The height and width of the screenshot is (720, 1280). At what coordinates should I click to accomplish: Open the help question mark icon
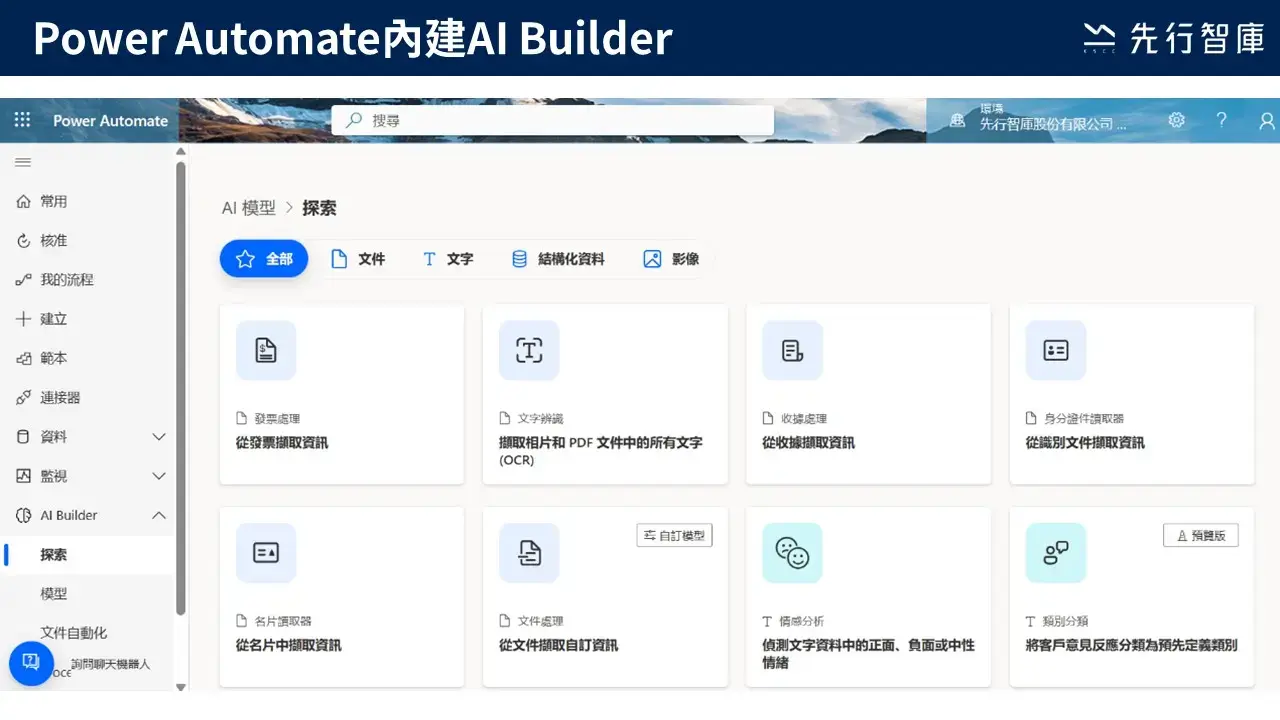pyautogui.click(x=1221, y=120)
